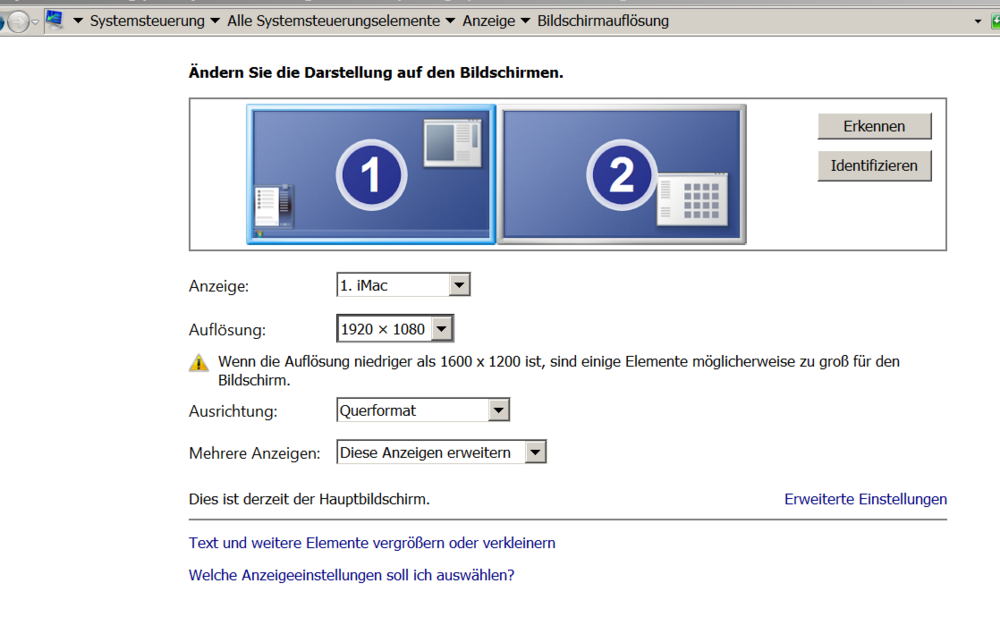Click 'Text und weitere Elemente vergrößern oder verkleinern'

[x=371, y=542]
